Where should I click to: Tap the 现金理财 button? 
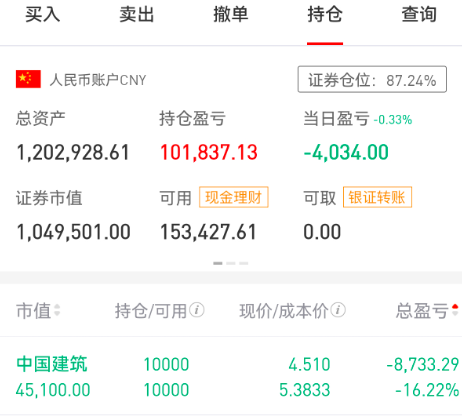[234, 197]
